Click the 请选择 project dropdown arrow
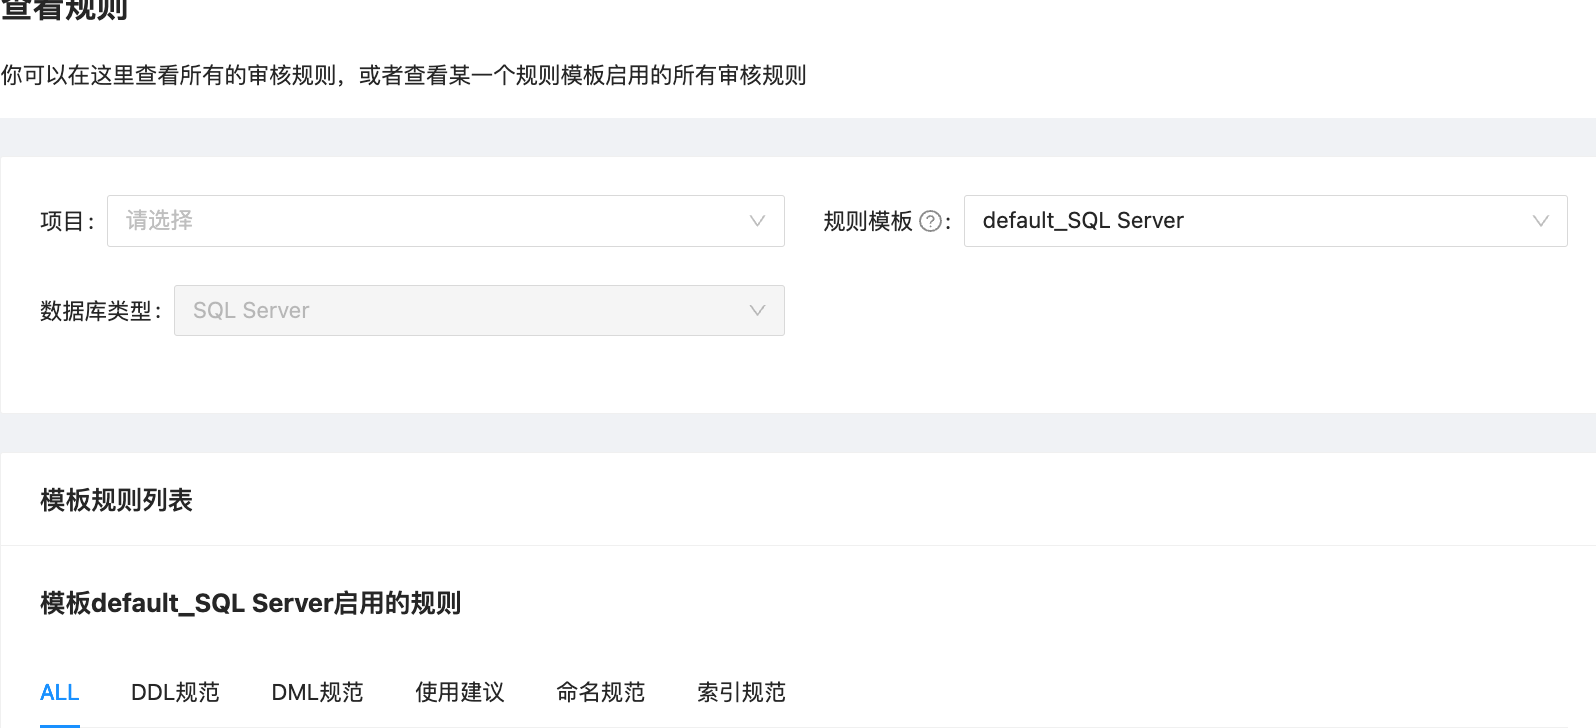Screen dimensions: 1596x728 pos(757,221)
